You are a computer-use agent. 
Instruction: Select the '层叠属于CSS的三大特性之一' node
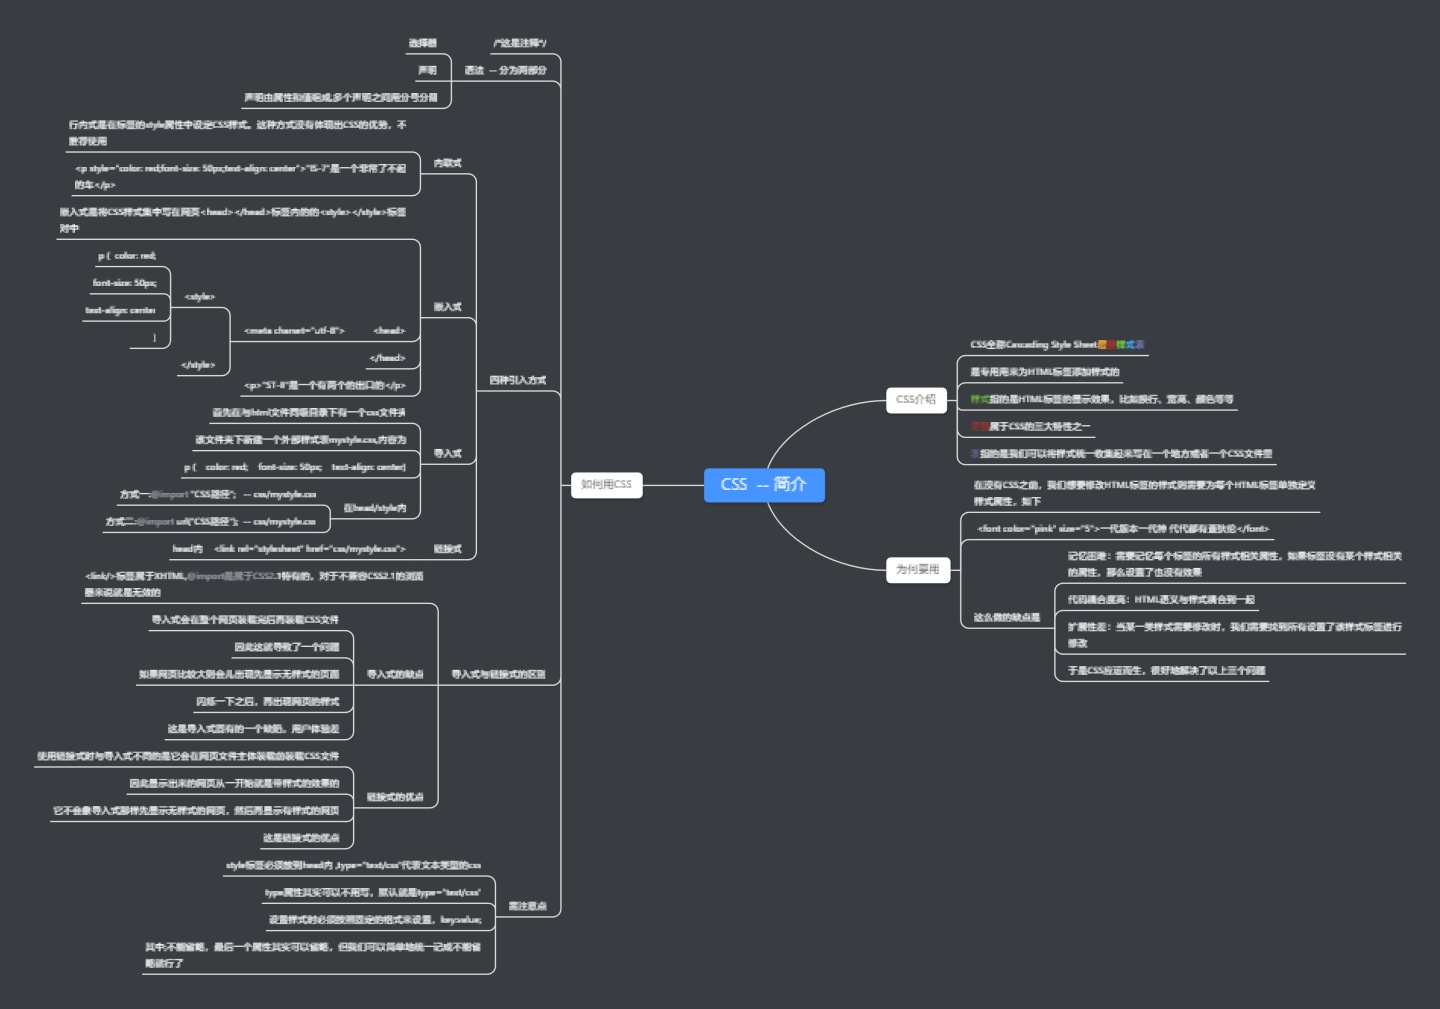coord(1030,426)
